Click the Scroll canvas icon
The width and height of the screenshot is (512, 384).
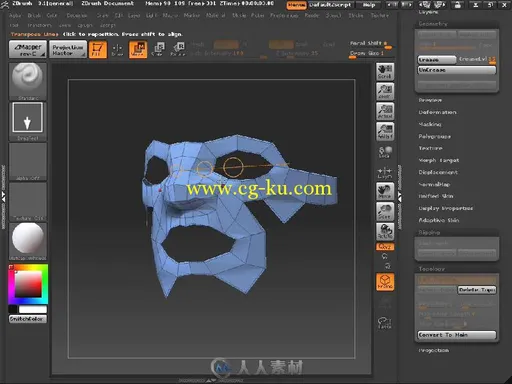385,71
